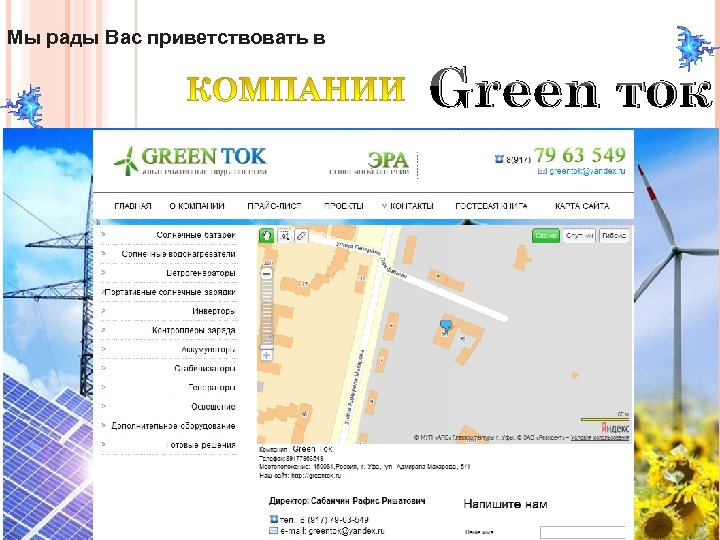
Task: Open the Солнечные водонагреватели category
Action: point(179,254)
